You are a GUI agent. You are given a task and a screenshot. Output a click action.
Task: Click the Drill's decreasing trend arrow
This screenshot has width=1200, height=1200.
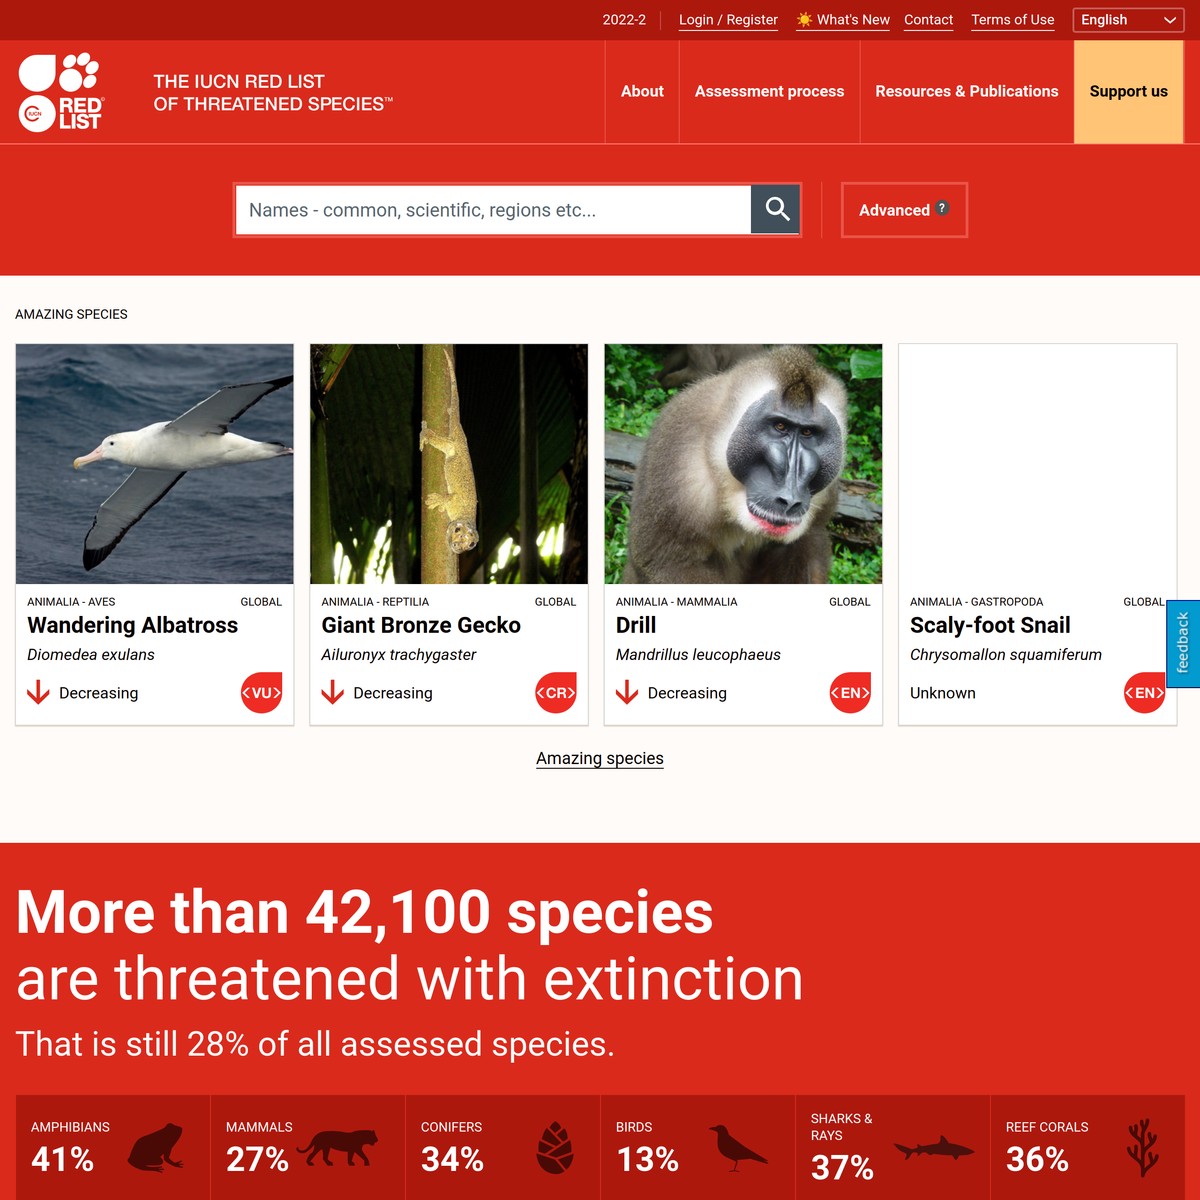(x=627, y=692)
